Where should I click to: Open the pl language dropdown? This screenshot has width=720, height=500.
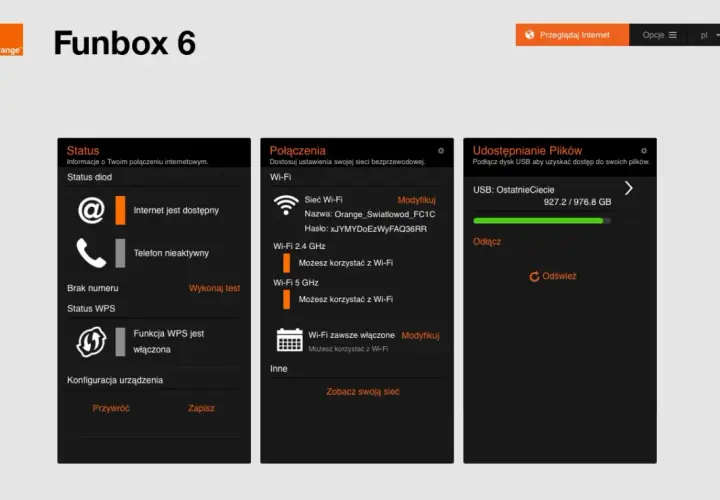tap(710, 35)
